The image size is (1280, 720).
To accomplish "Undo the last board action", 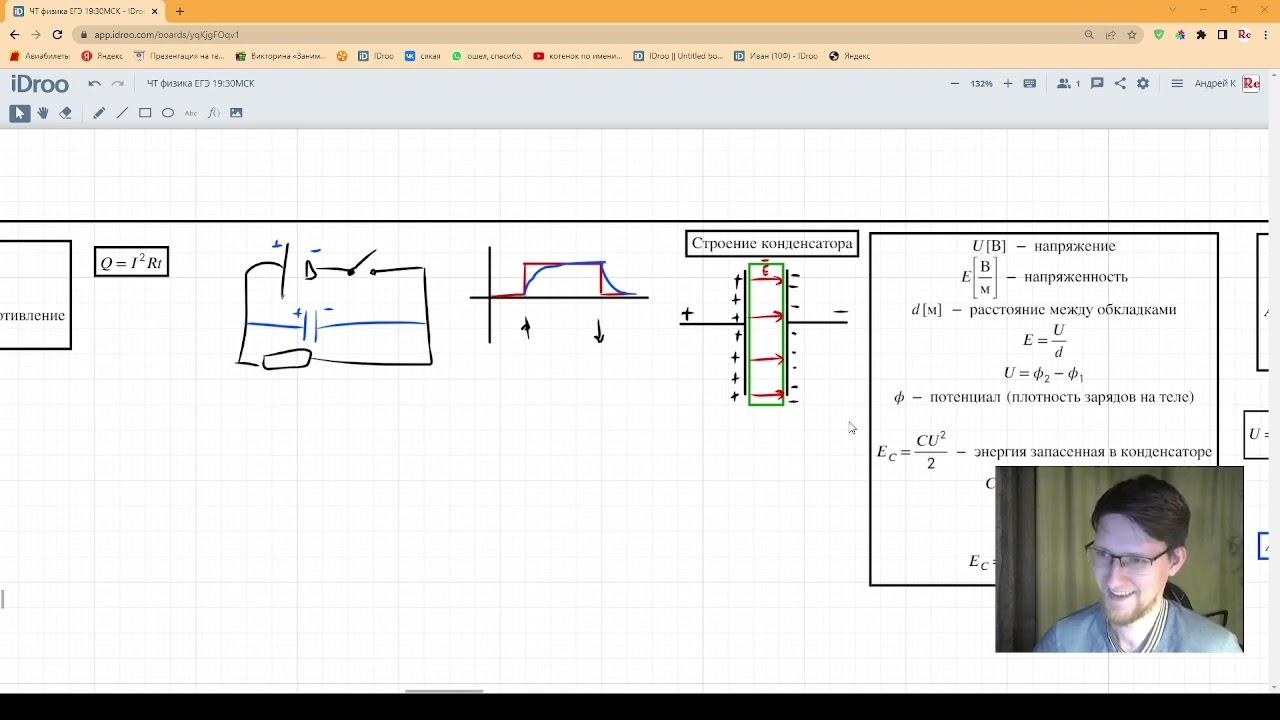I will [95, 84].
